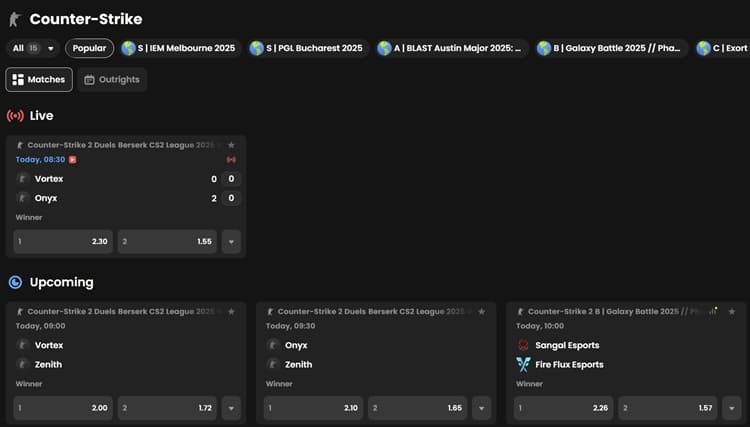Click the Counter-Strike logo icon in header
Screen dimensions: 750x427
(15, 19)
